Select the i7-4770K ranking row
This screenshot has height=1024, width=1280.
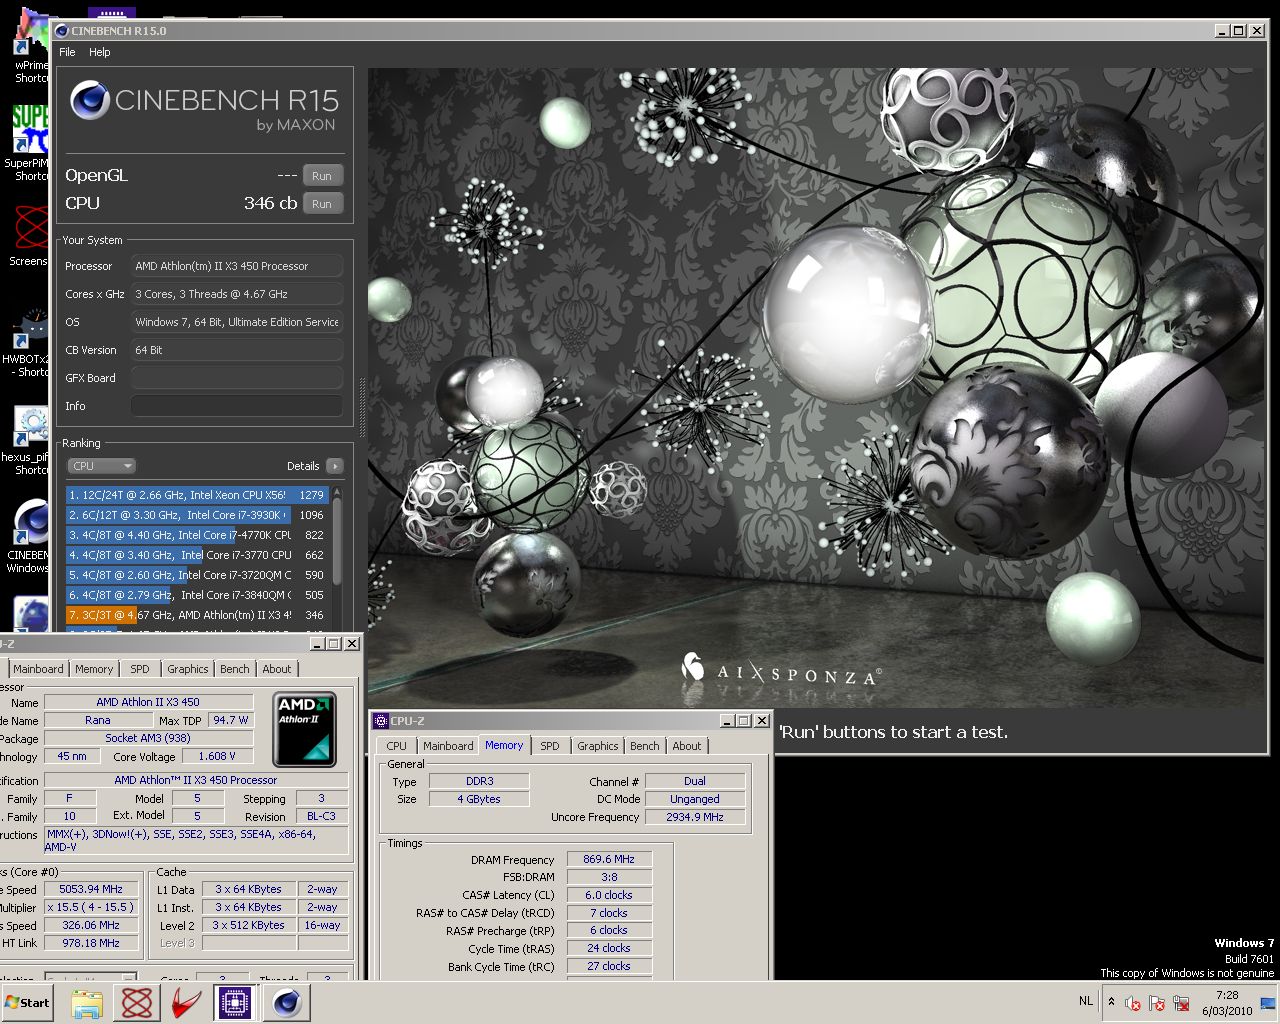197,535
